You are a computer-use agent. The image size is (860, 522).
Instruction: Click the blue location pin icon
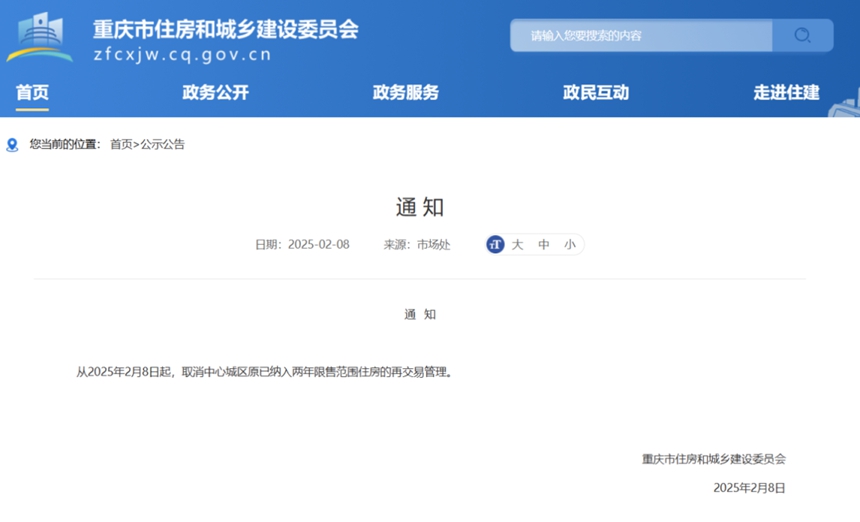12,145
